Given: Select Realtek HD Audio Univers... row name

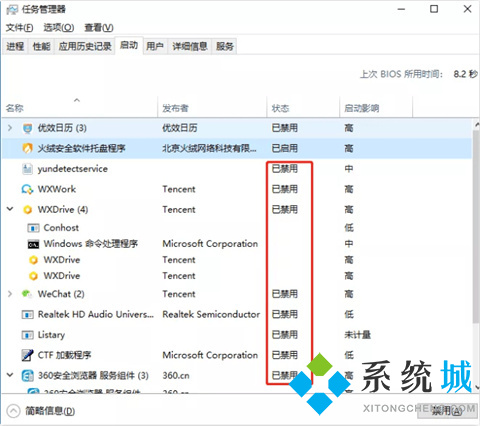Looking at the screenshot, I should click(x=96, y=314).
